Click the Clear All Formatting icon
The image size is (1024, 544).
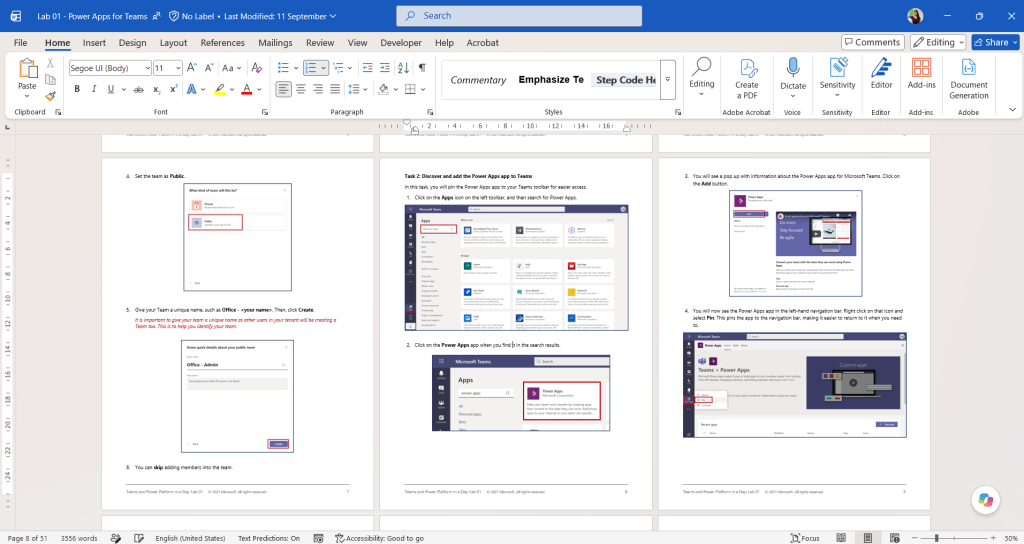pos(257,68)
